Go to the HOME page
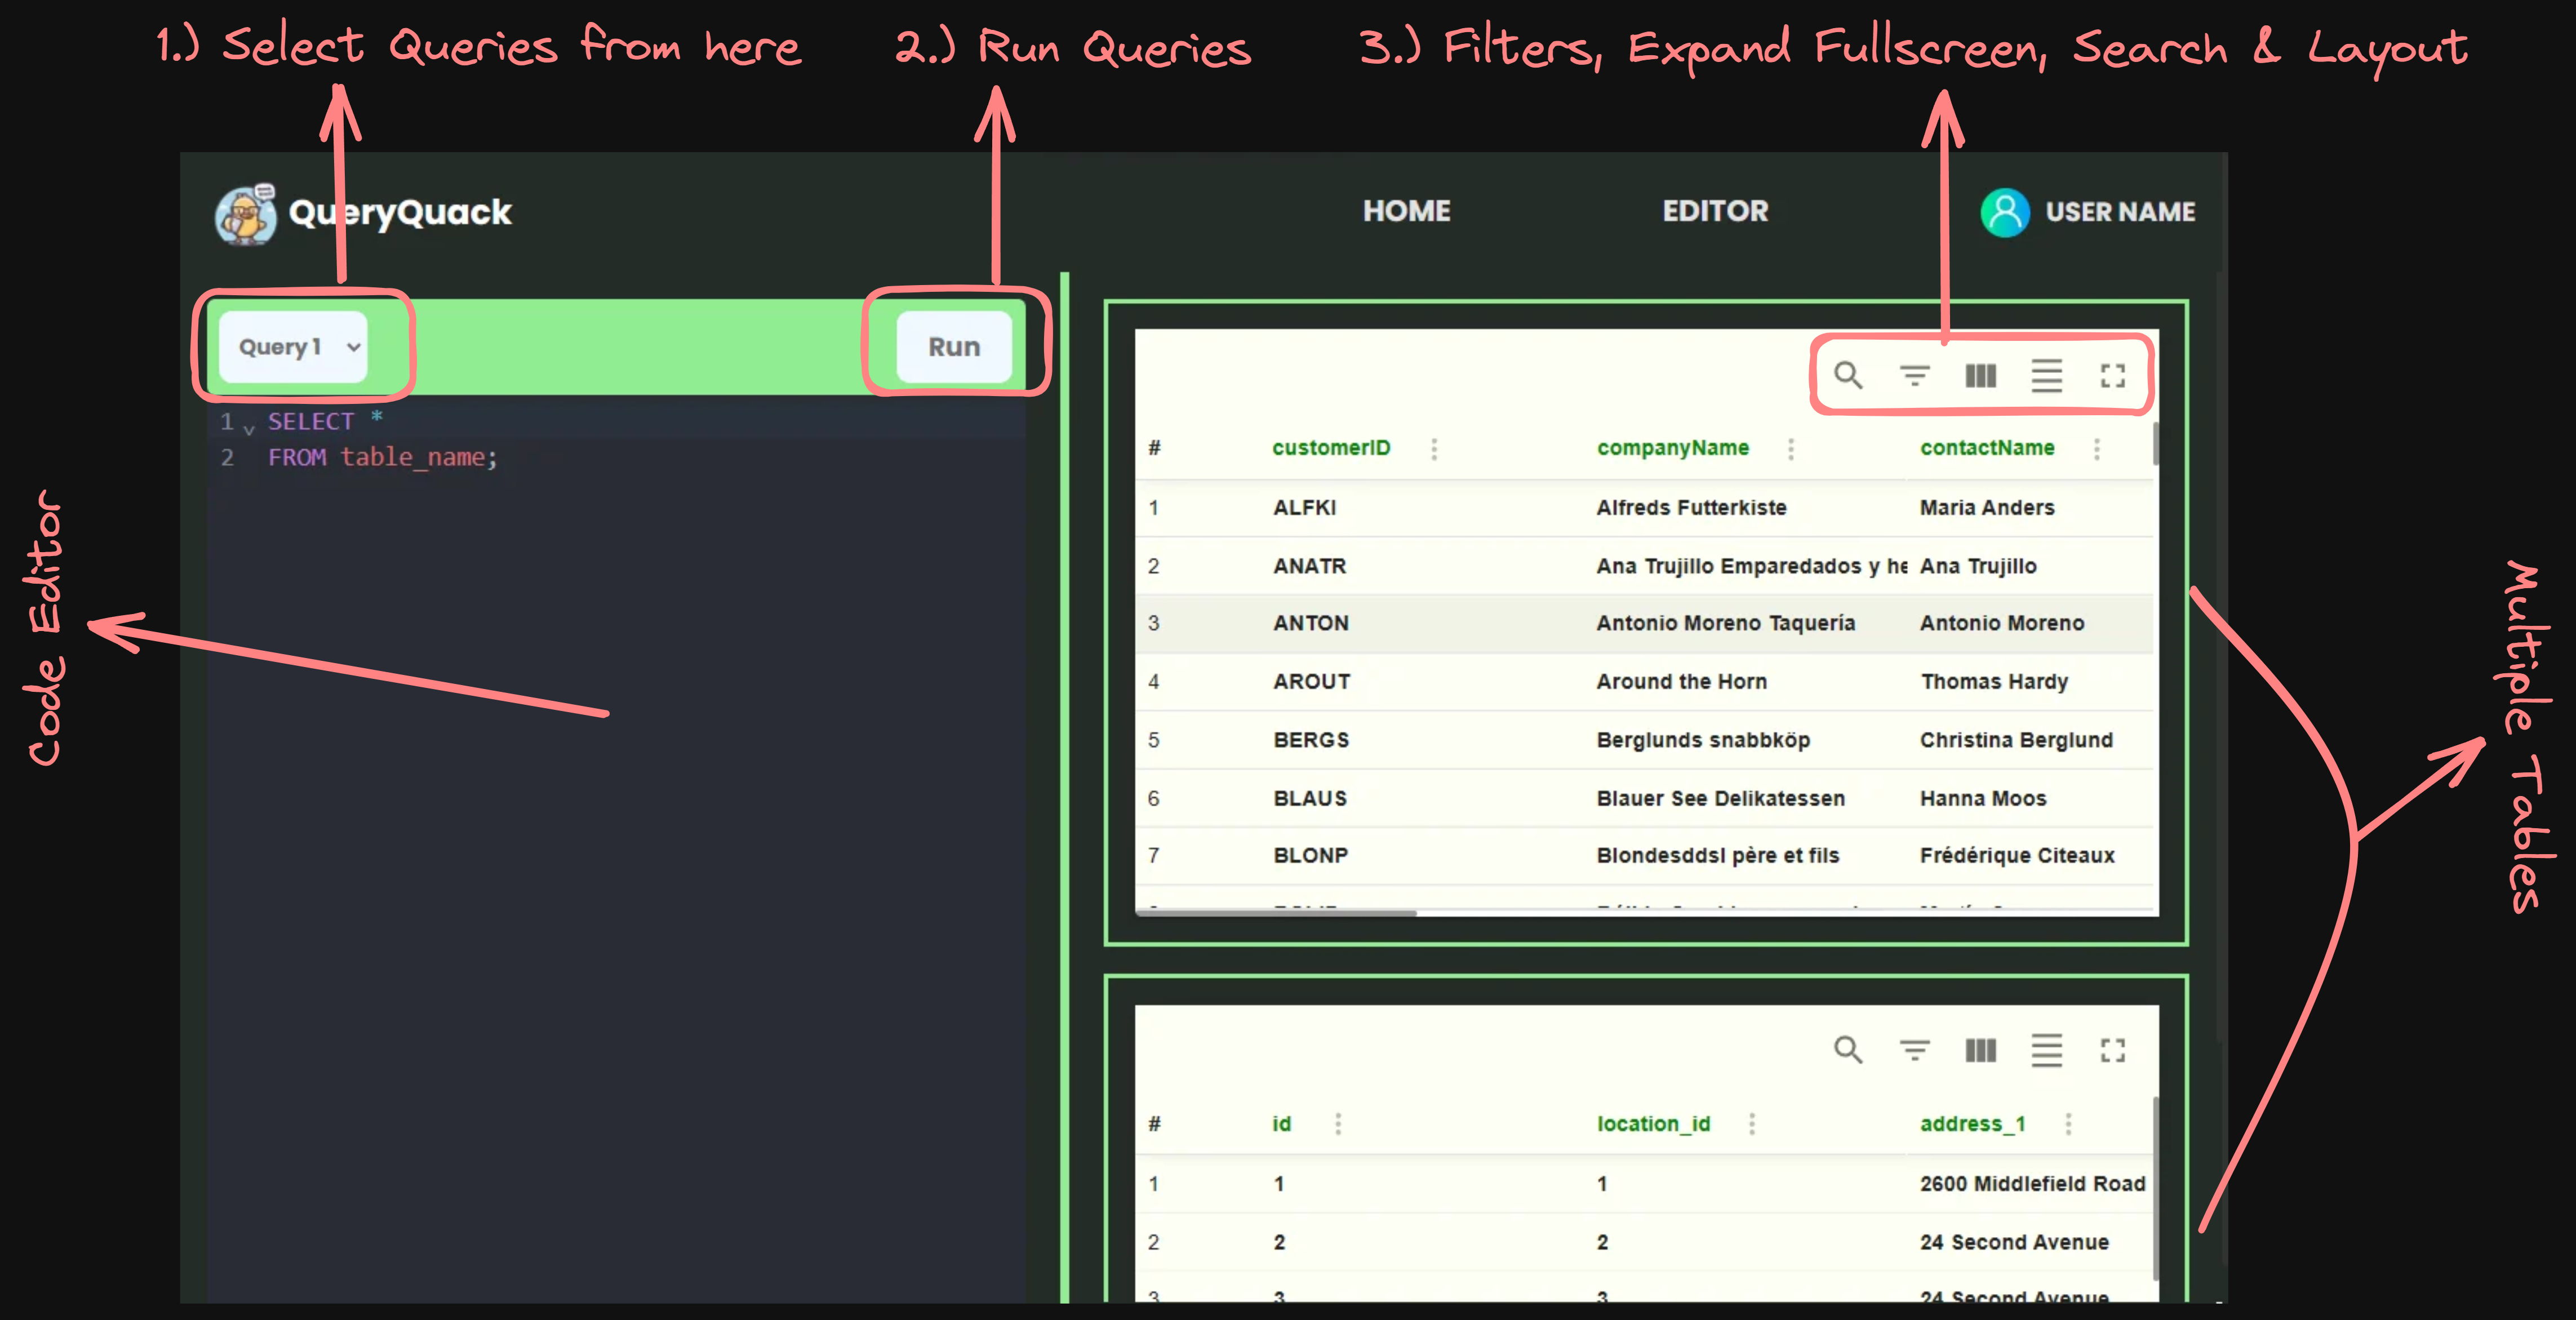Viewport: 2576px width, 1320px height. tap(1406, 211)
